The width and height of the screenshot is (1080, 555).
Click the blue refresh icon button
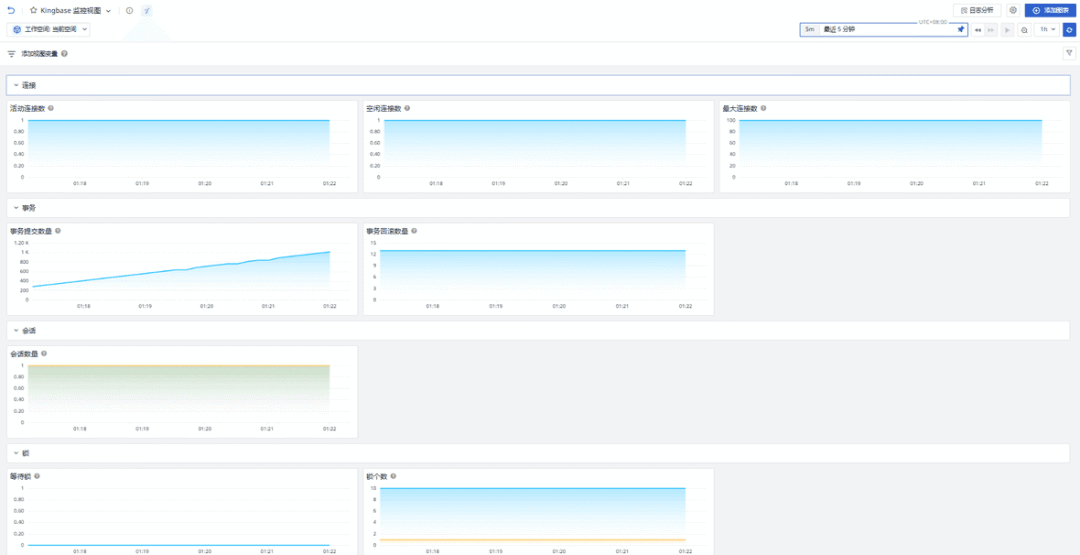click(x=1068, y=30)
